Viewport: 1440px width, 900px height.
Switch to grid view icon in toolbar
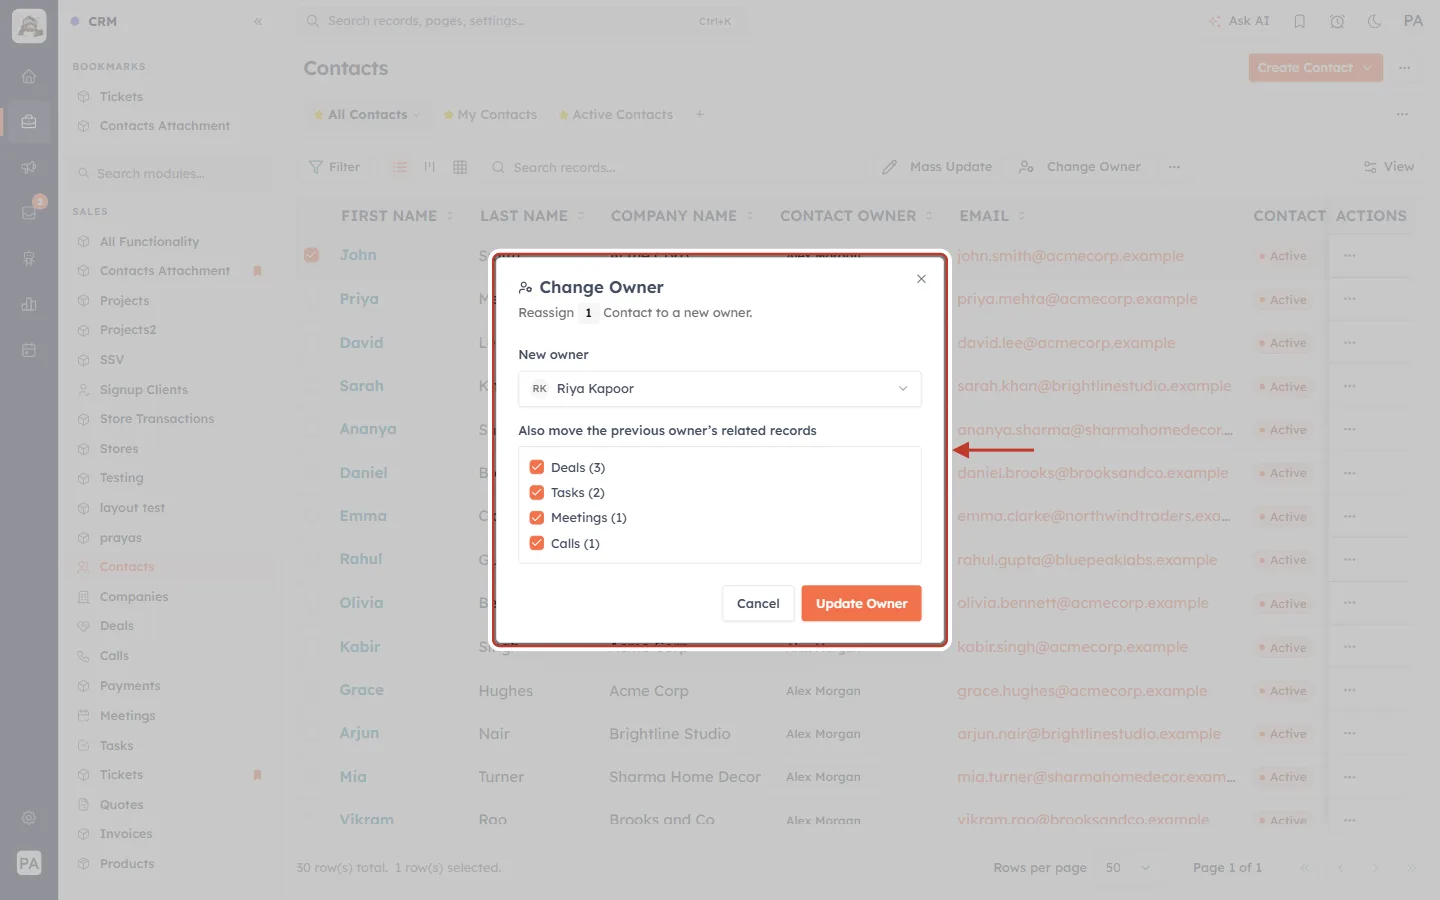pos(460,167)
